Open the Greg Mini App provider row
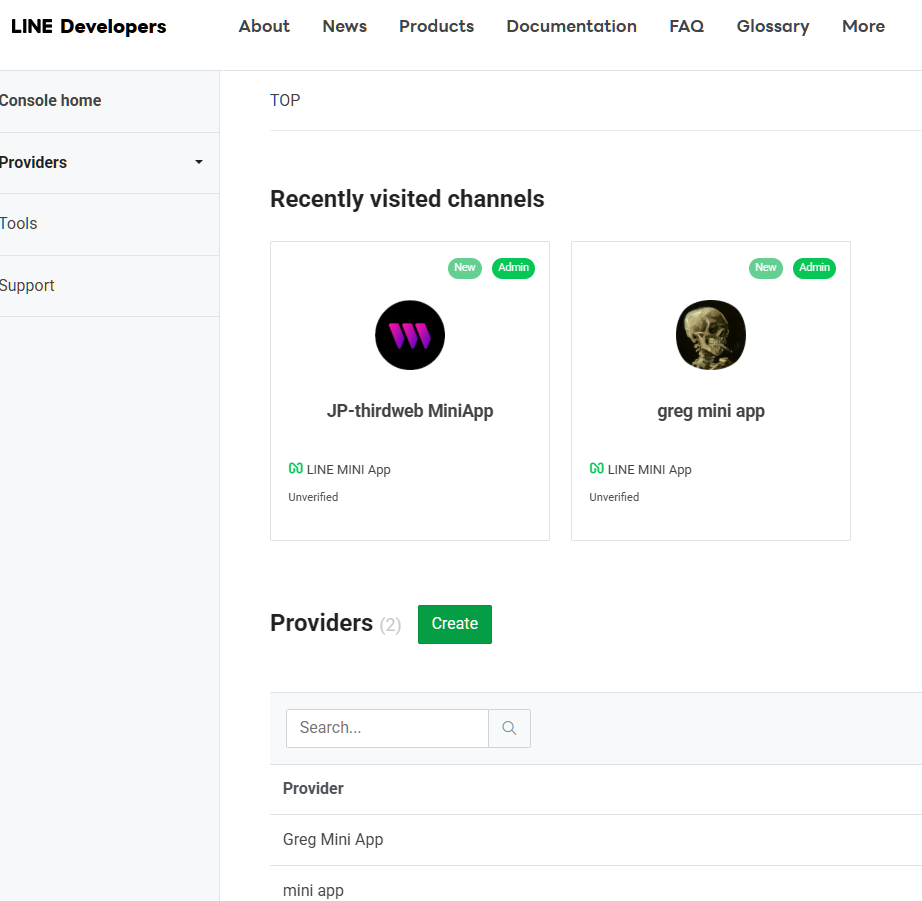This screenshot has width=922, height=901. (x=596, y=840)
